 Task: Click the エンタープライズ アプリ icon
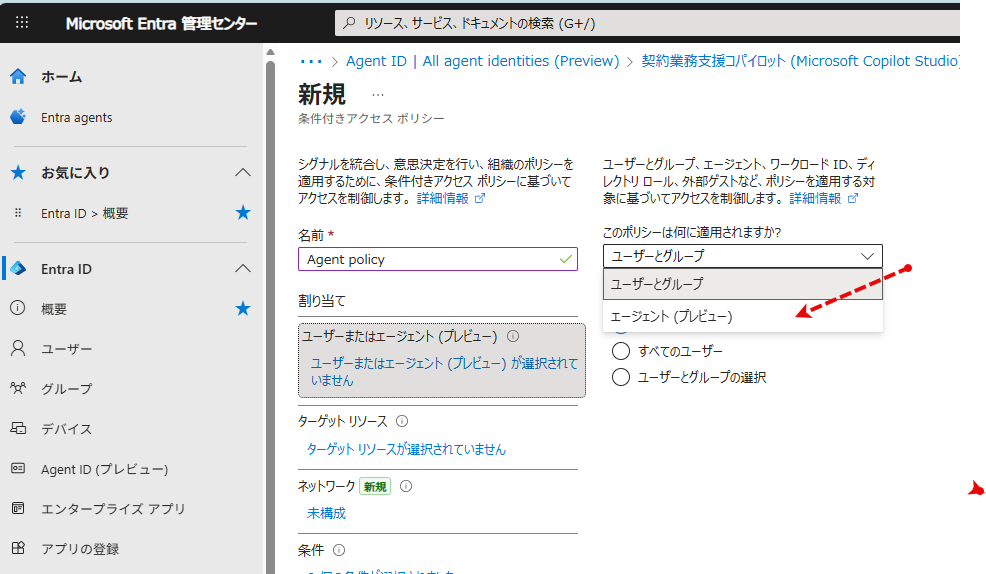click(x=18, y=508)
